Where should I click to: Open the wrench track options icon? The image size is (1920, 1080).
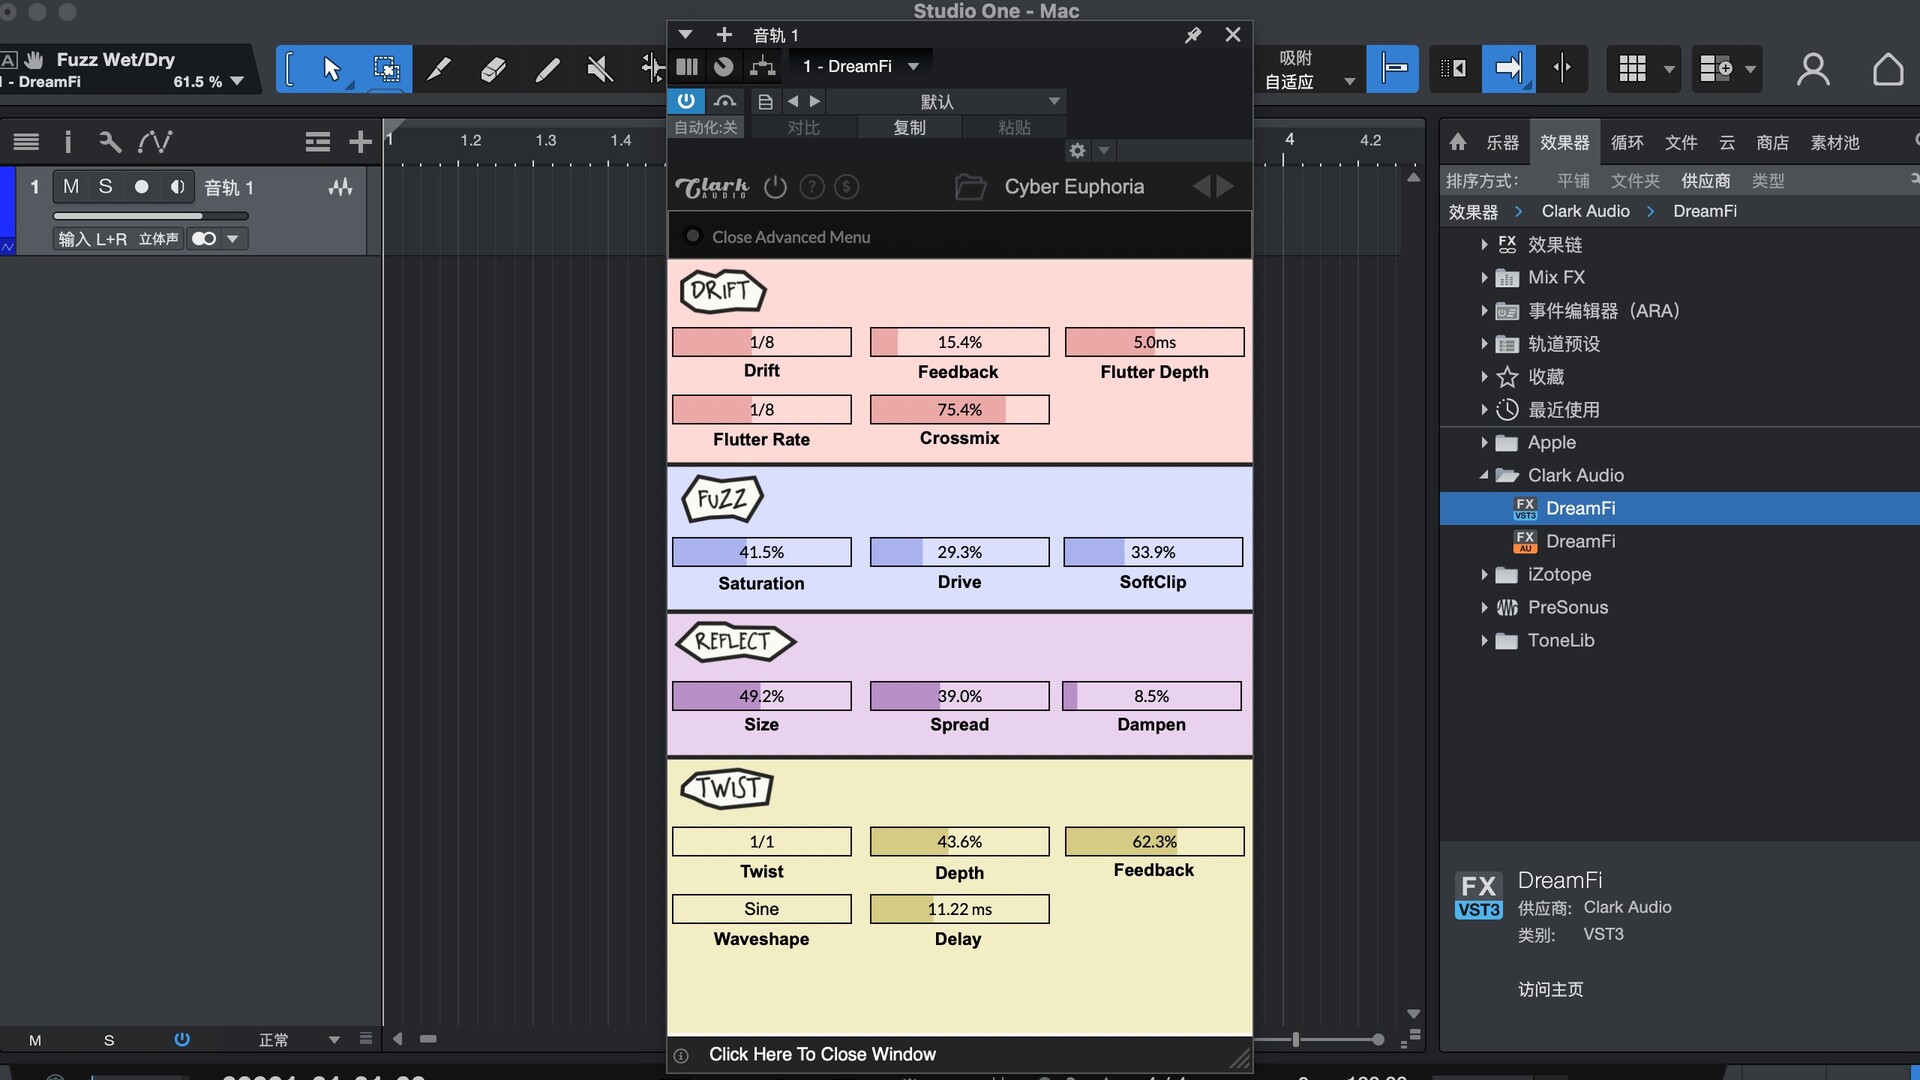click(110, 142)
